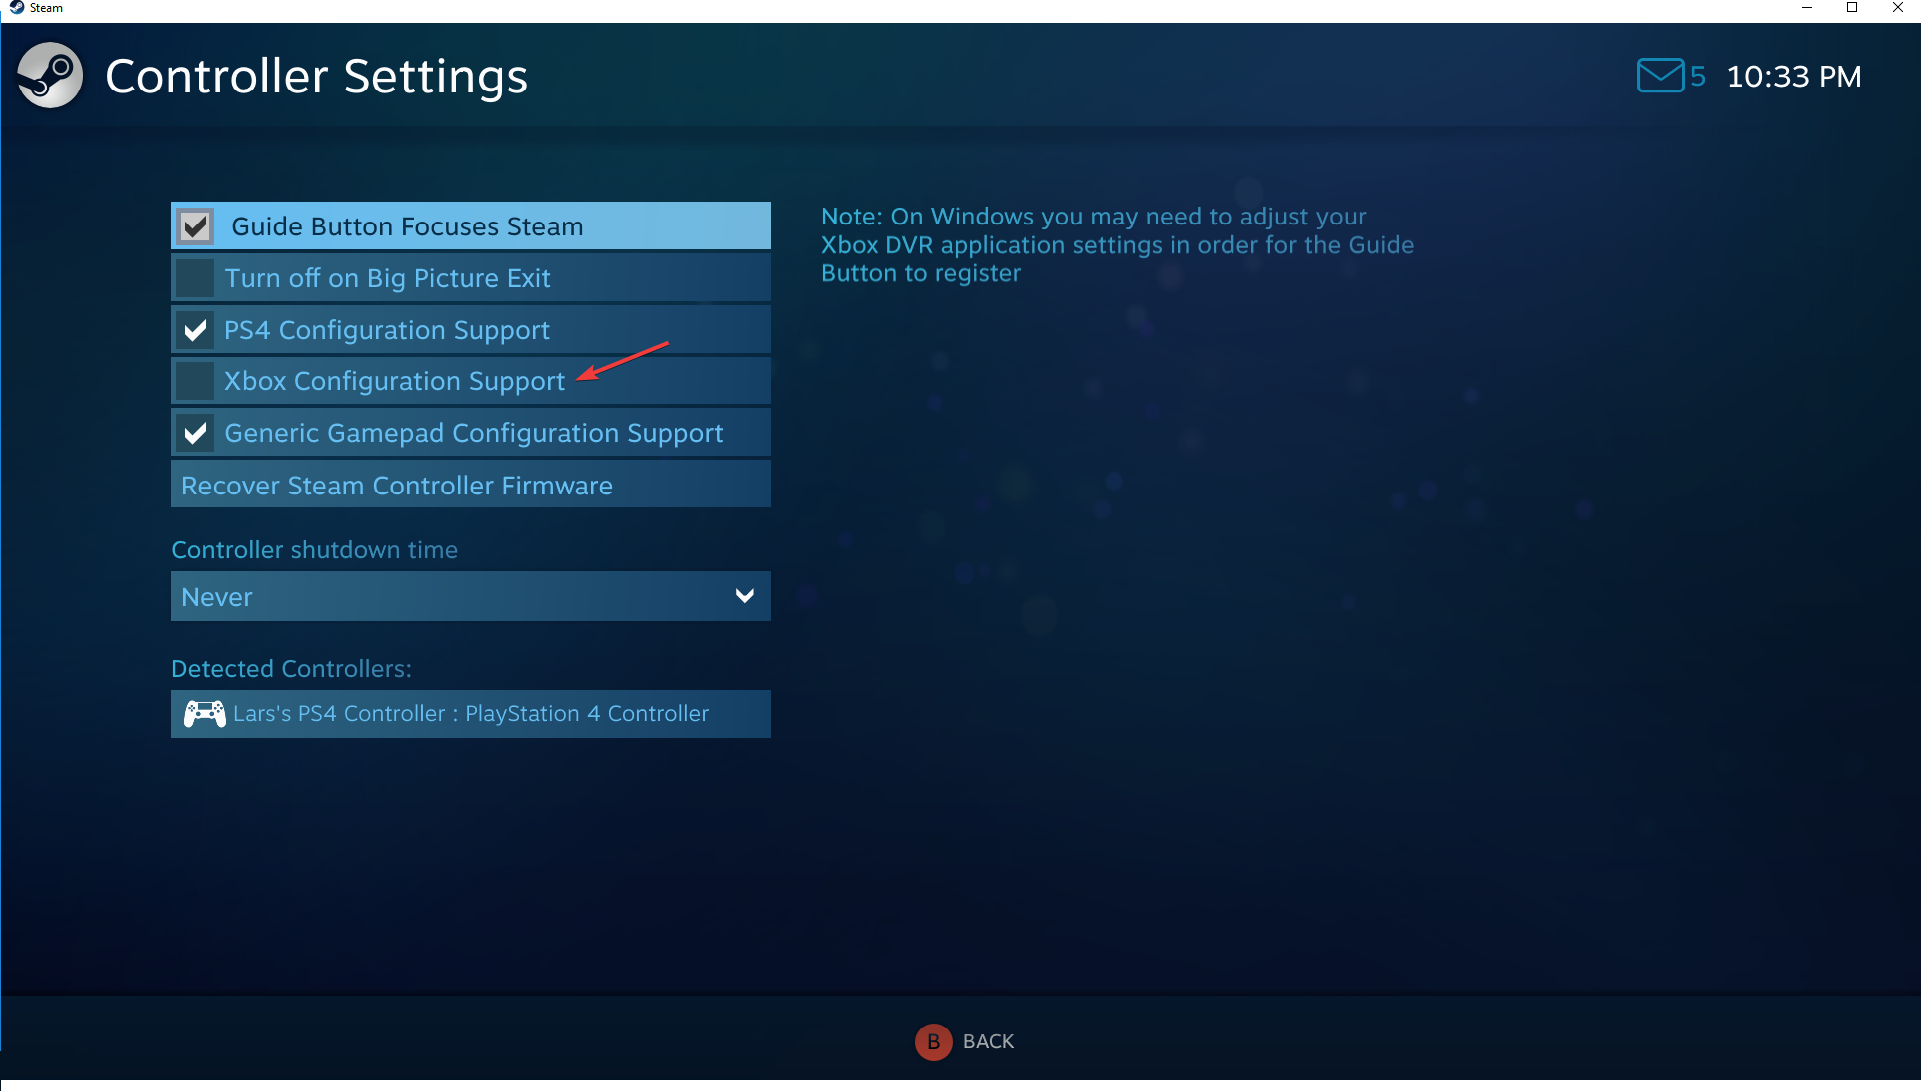Viewport: 1921px width, 1091px height.
Task: Disable PS4 Configuration Support option
Action: pyautogui.click(x=197, y=330)
